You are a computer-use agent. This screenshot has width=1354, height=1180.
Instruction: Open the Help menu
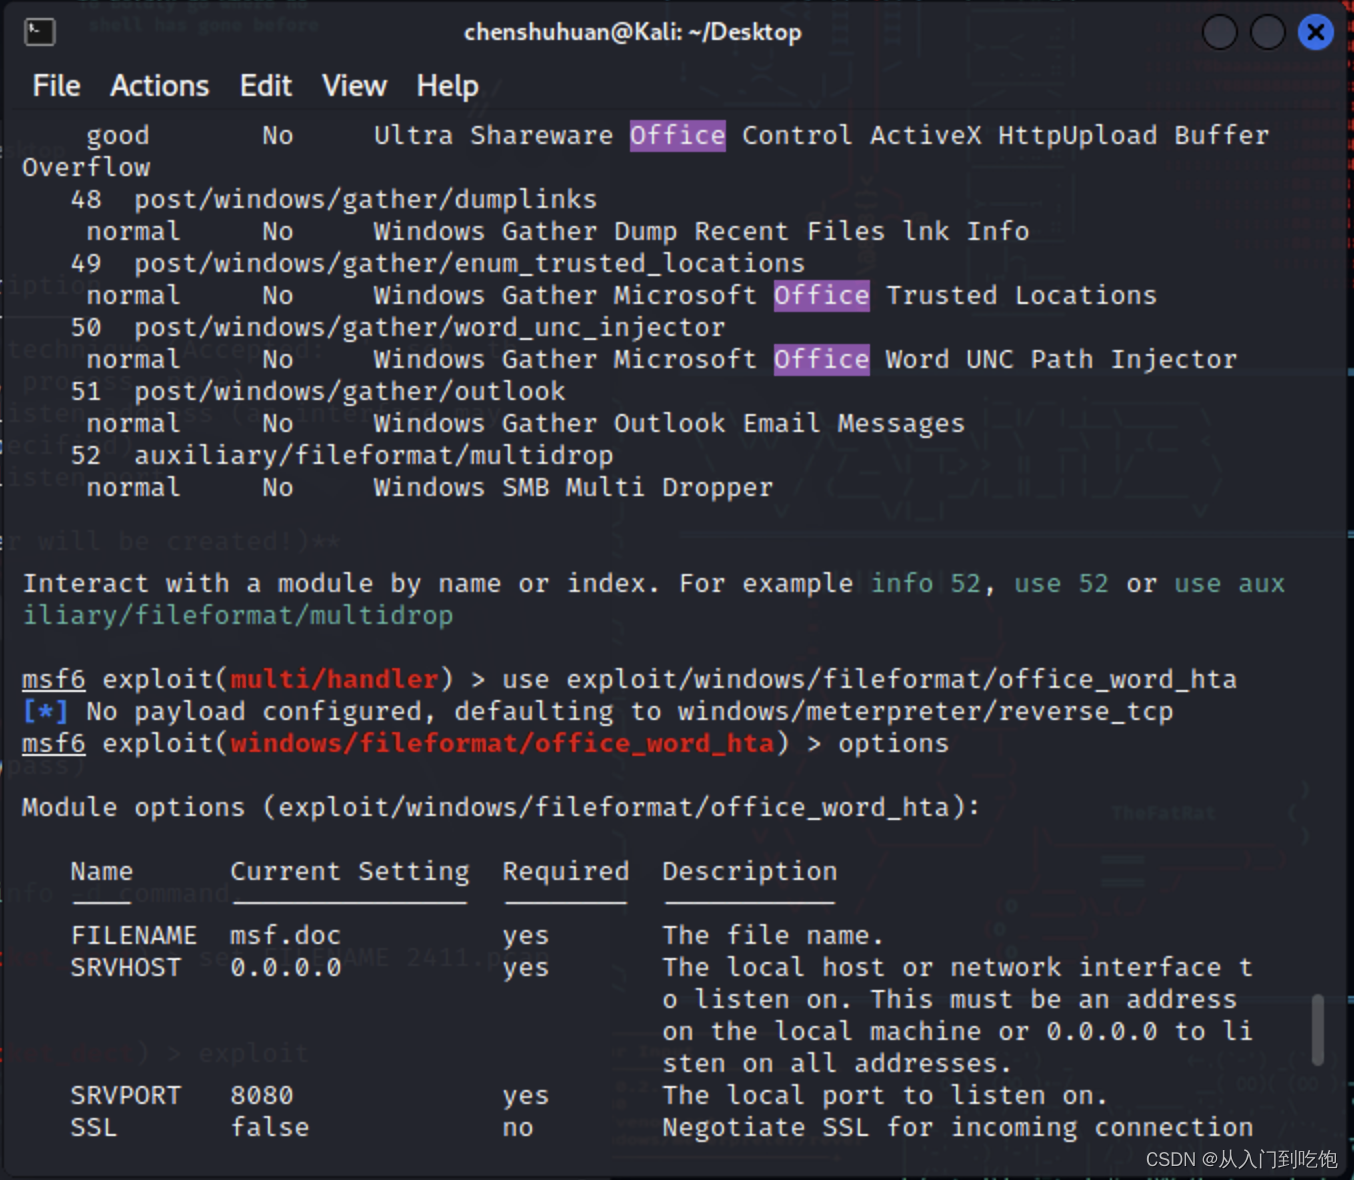[x=447, y=86]
